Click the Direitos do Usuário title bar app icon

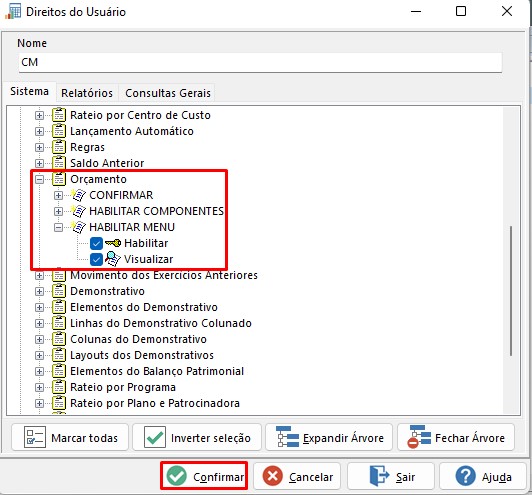point(13,12)
